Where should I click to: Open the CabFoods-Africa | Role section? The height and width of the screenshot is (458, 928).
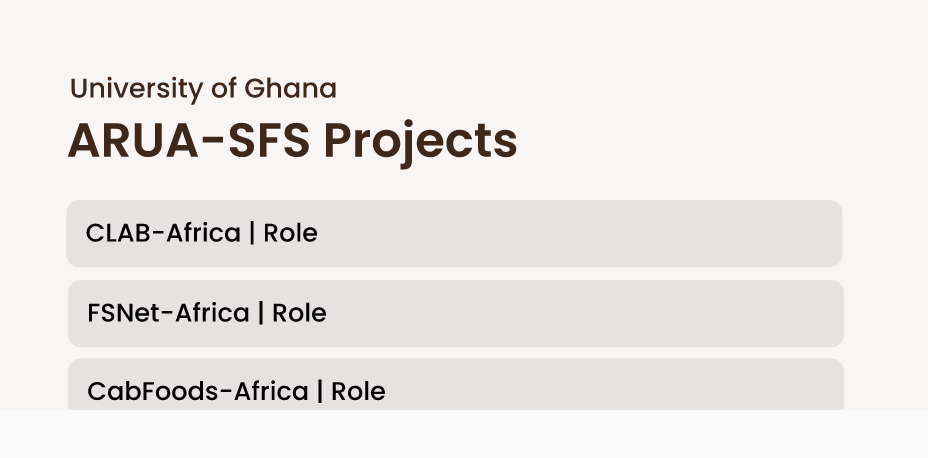(455, 388)
